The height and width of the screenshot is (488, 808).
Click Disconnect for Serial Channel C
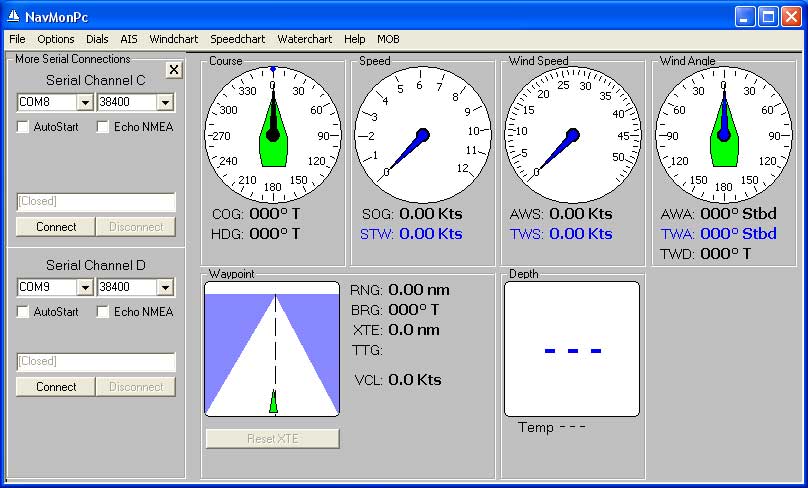tap(136, 227)
